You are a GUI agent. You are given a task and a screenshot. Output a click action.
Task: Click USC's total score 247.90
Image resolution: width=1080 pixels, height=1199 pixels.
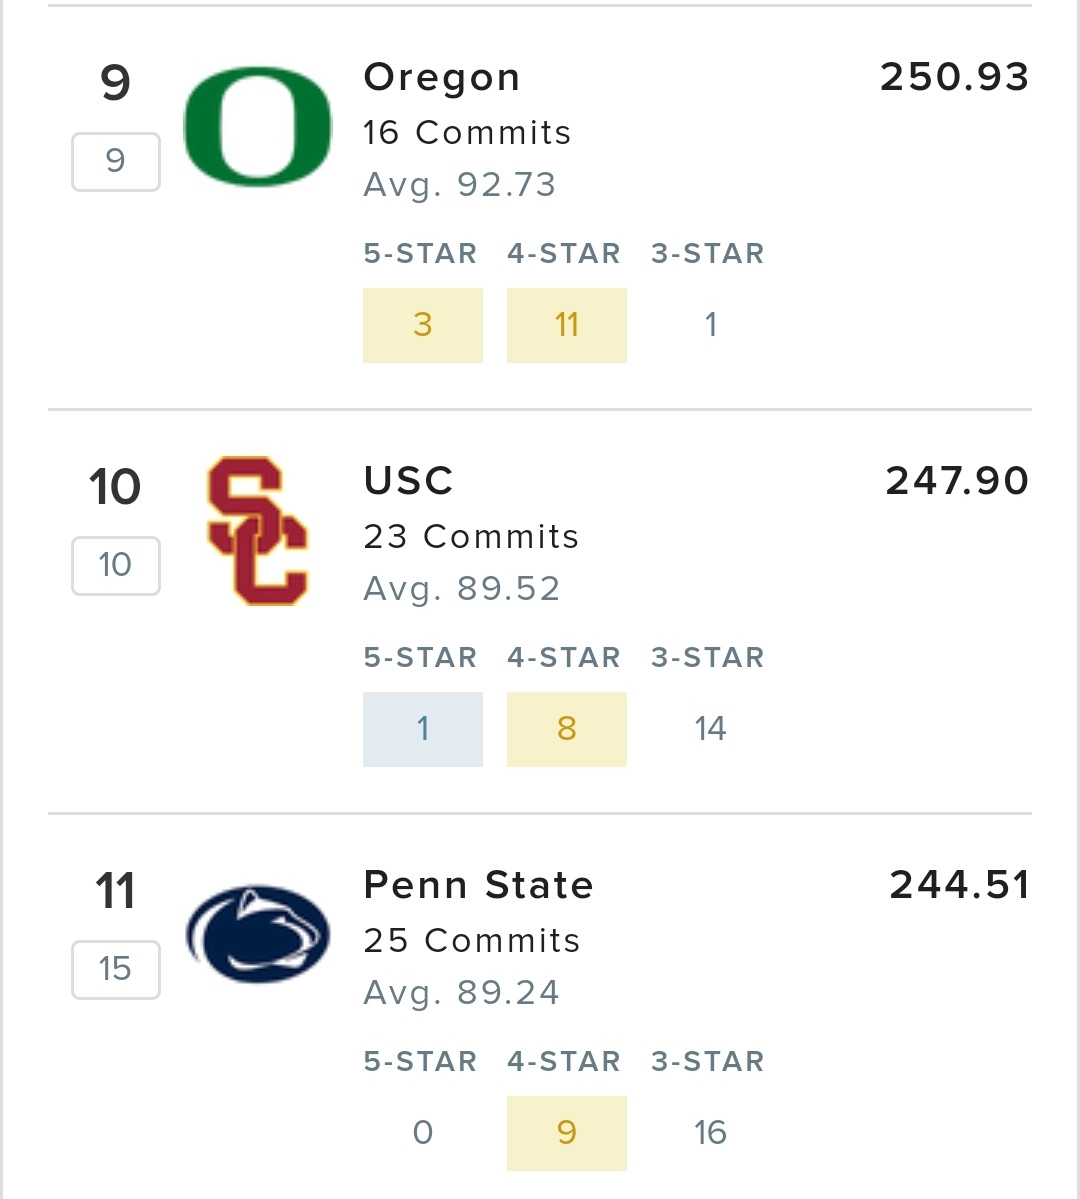957,481
